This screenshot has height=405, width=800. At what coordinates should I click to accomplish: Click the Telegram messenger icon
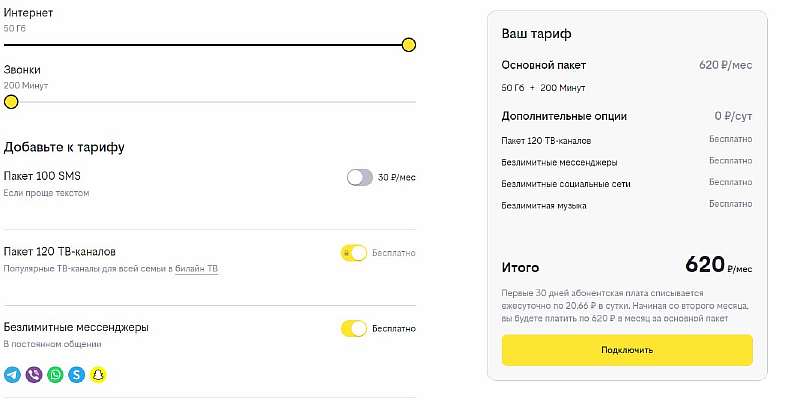(x=12, y=375)
